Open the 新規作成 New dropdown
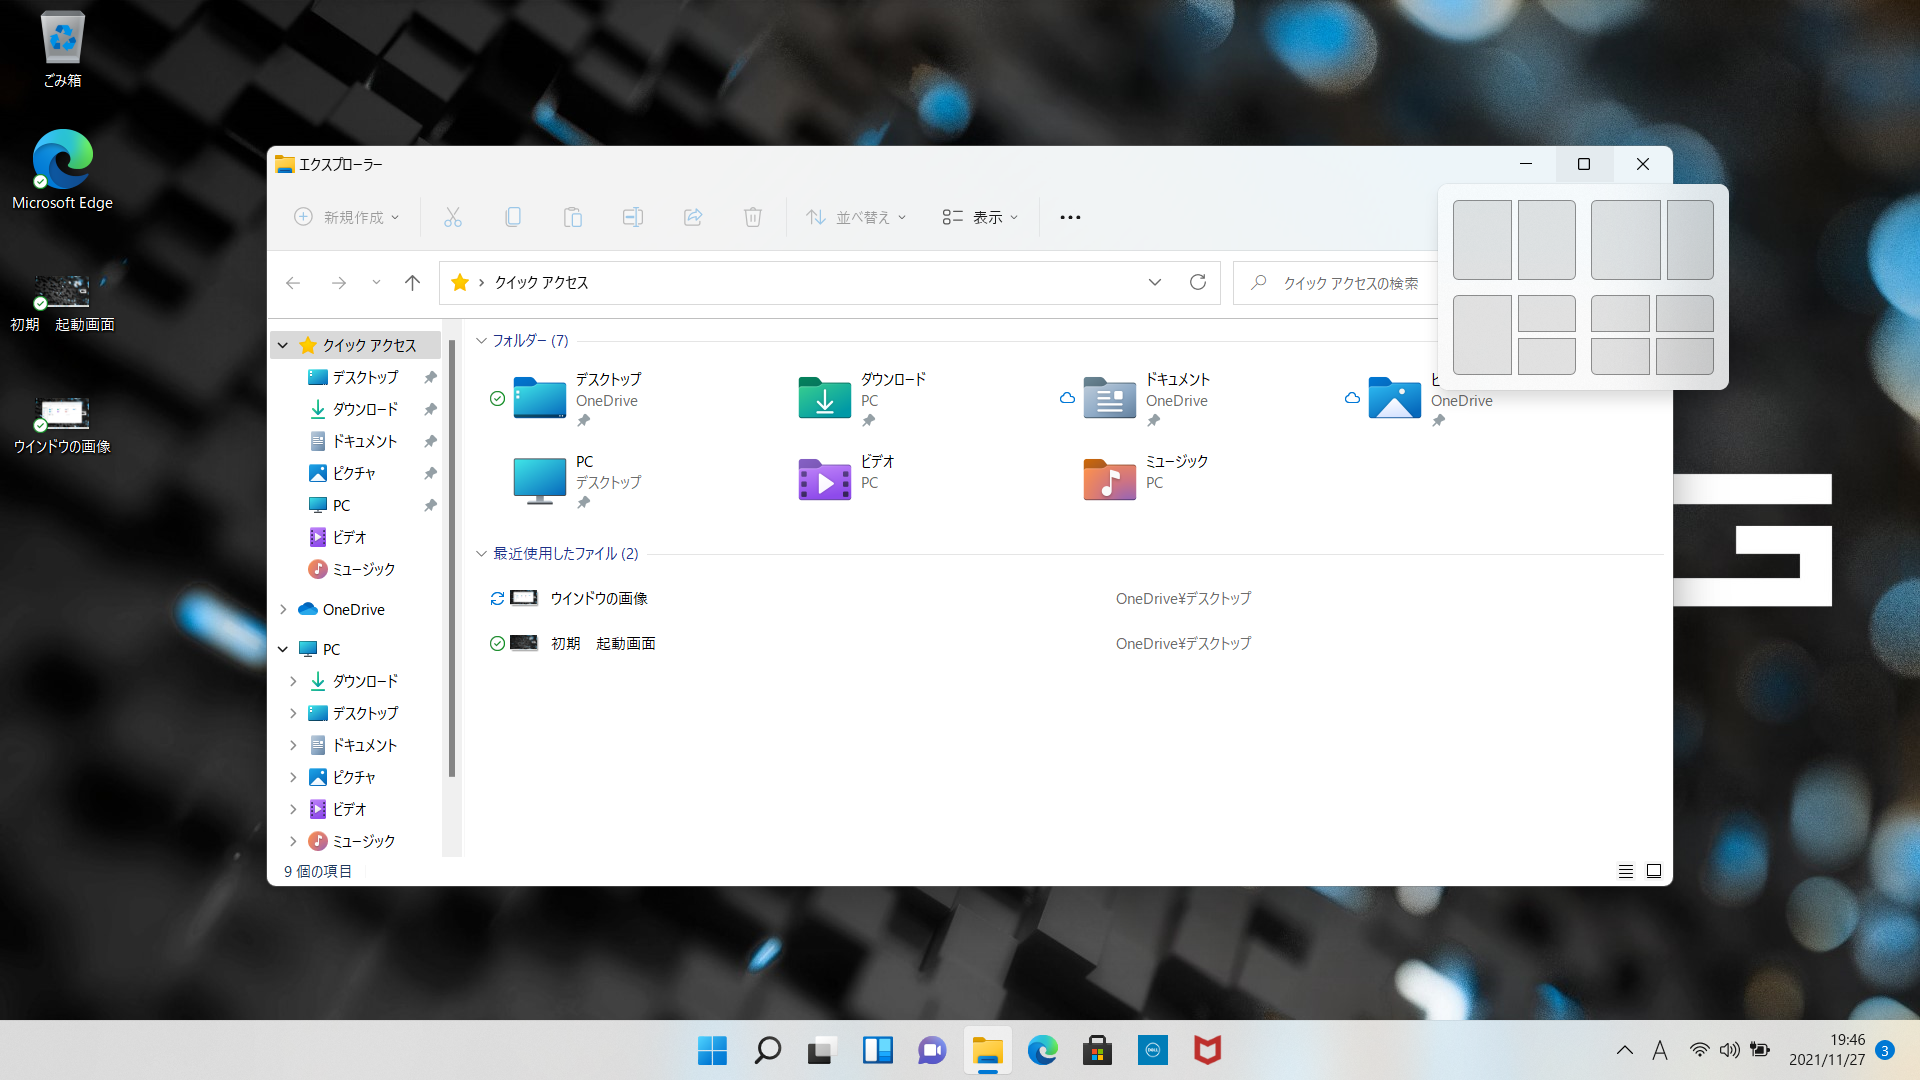This screenshot has height=1080, width=1920. click(x=346, y=217)
